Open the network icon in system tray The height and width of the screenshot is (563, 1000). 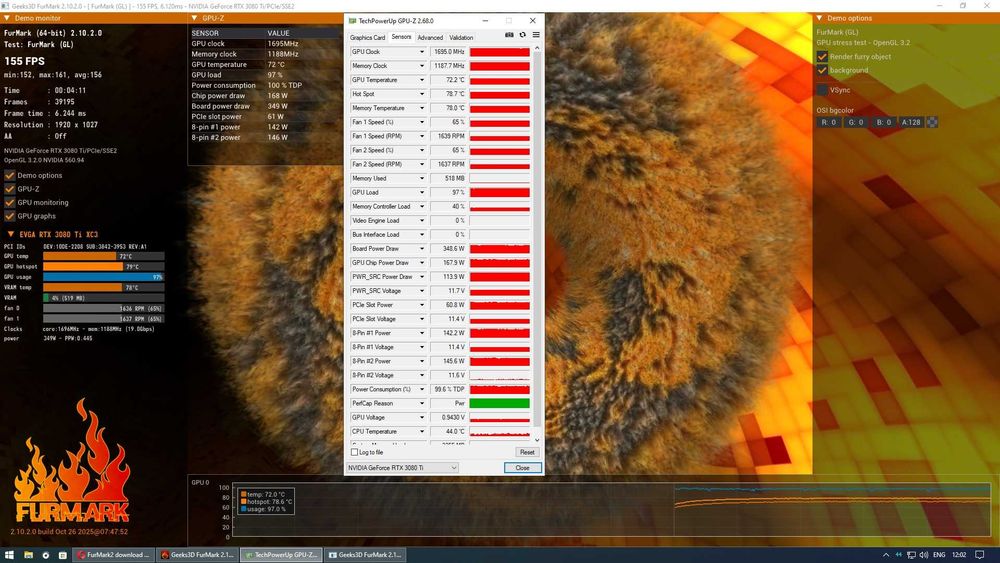pyautogui.click(x=911, y=555)
